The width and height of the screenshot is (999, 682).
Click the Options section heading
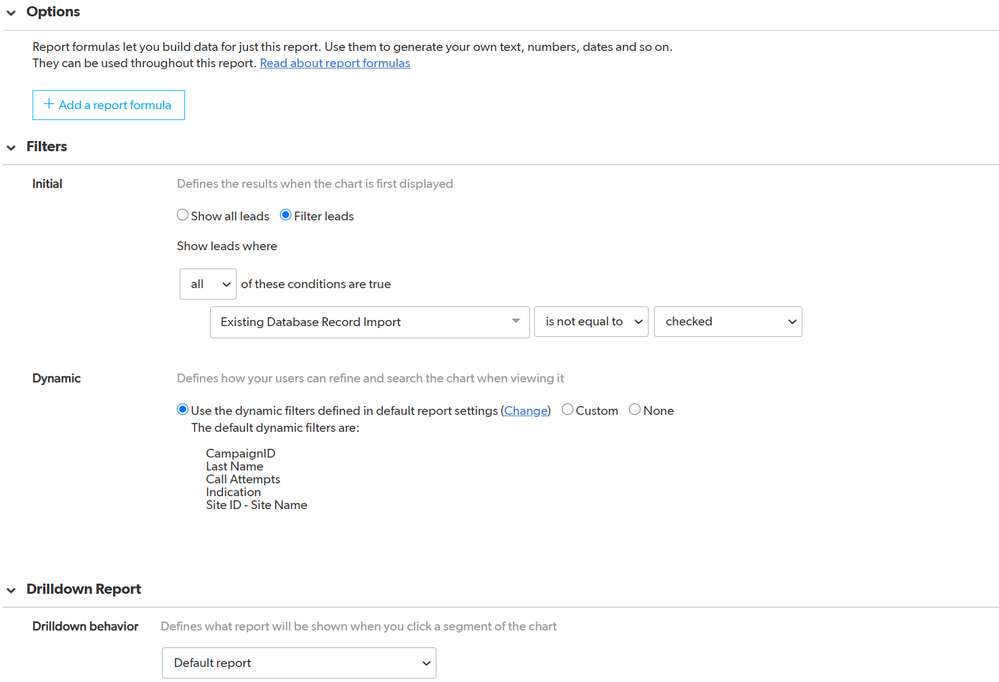point(53,11)
